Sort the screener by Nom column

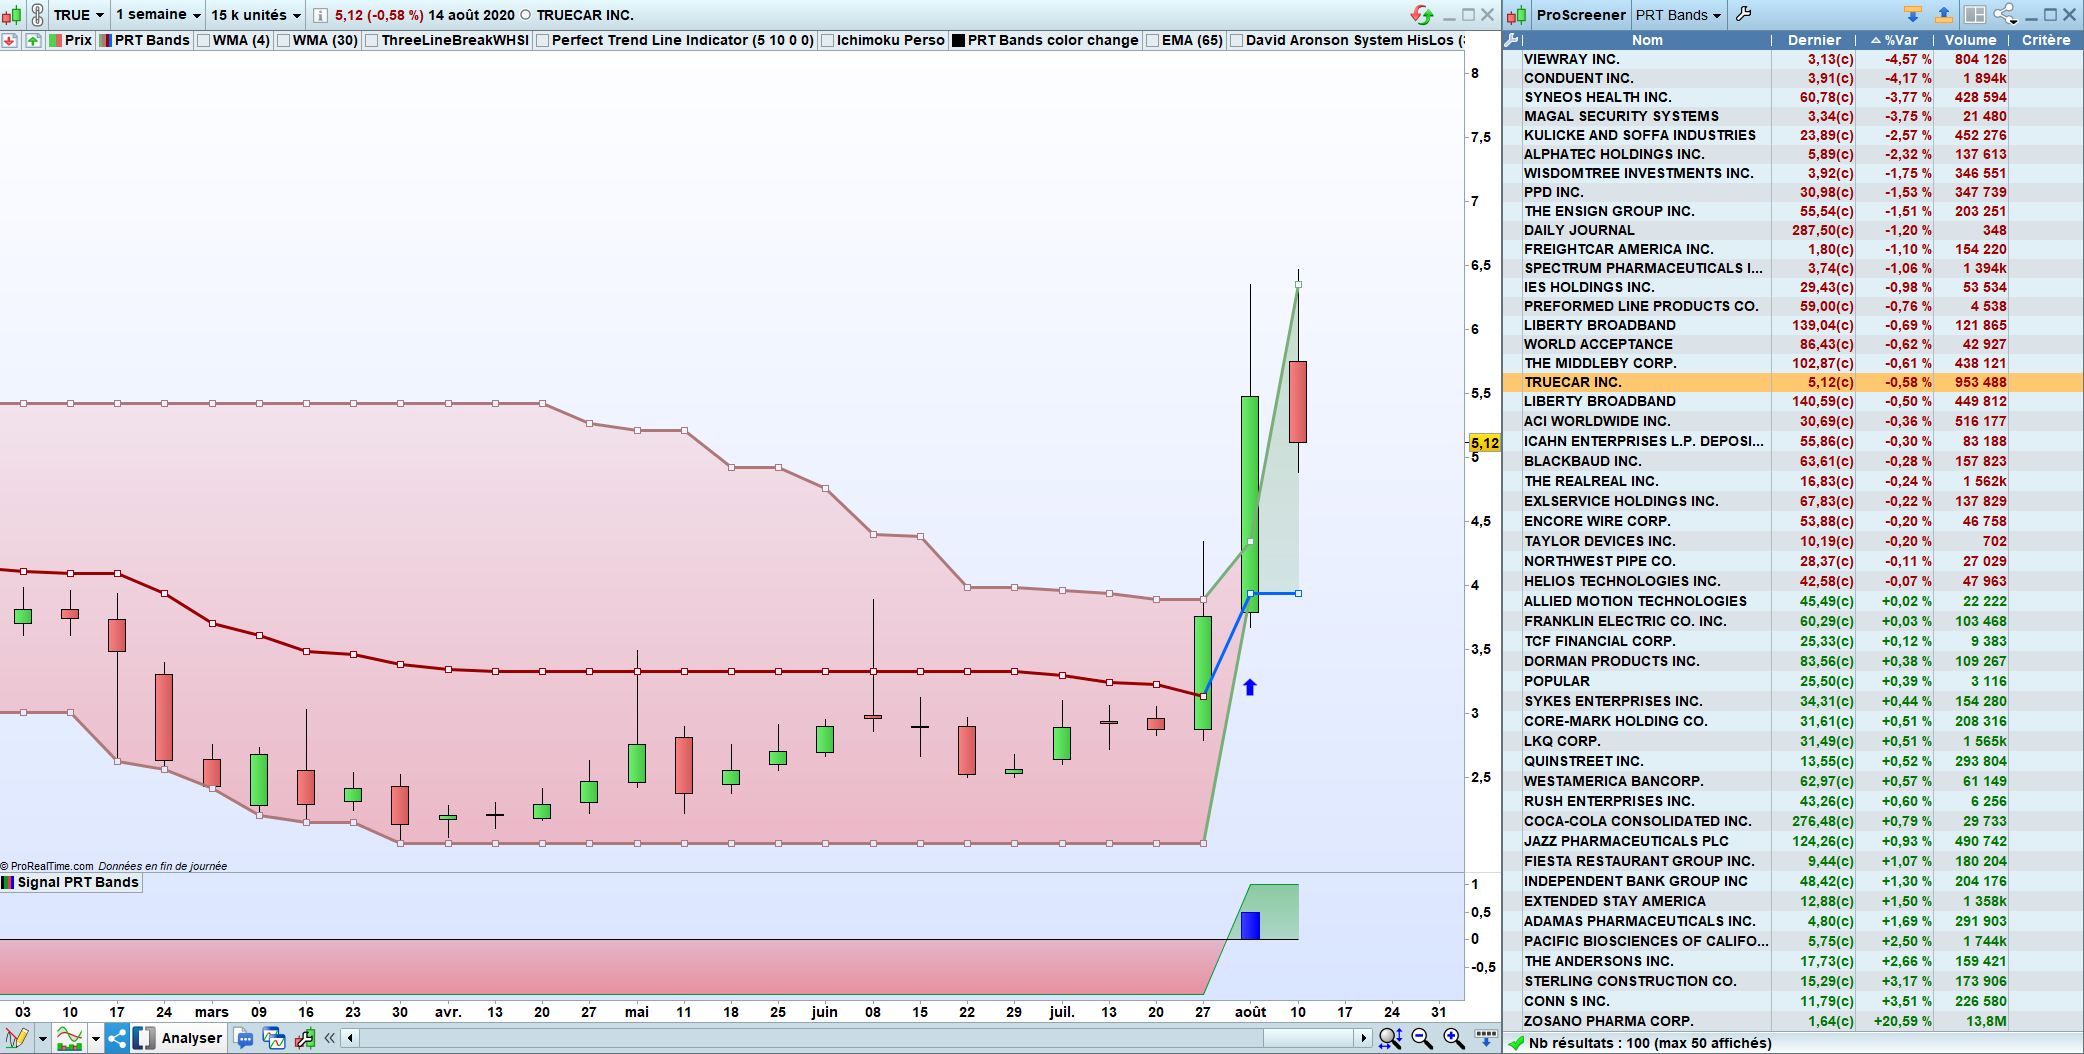click(1647, 40)
